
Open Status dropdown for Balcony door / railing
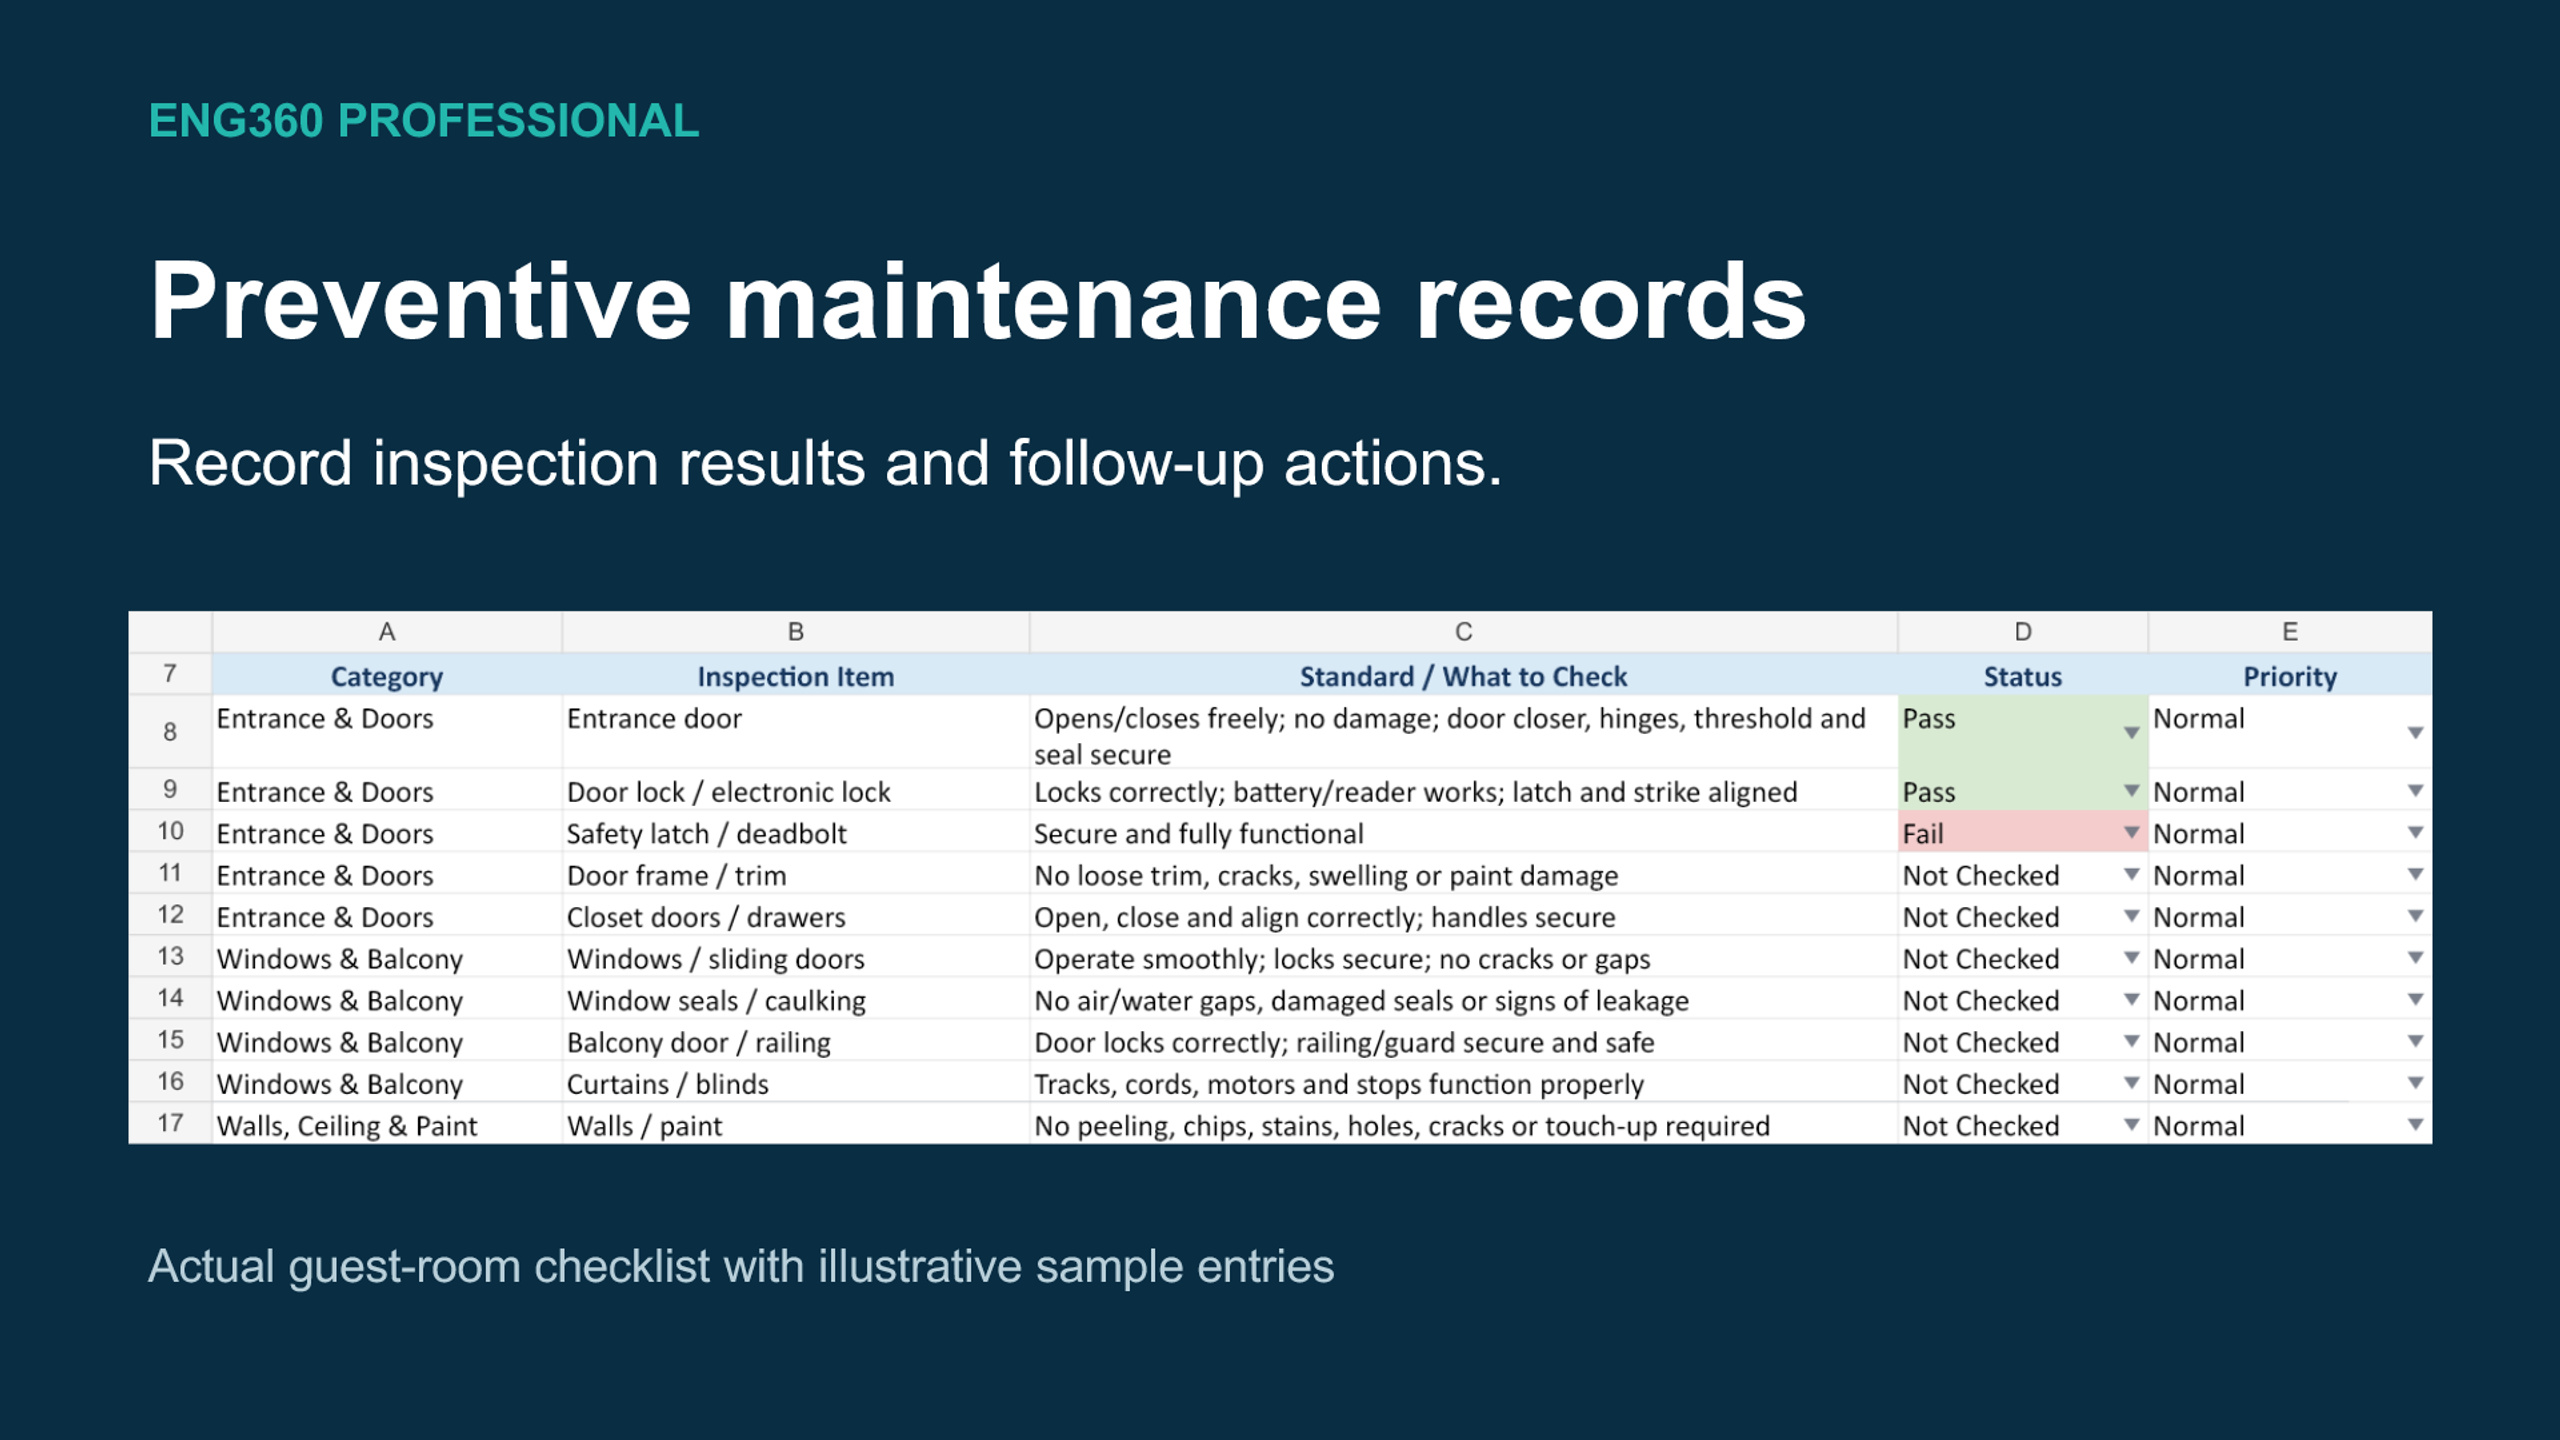[x=2131, y=1042]
